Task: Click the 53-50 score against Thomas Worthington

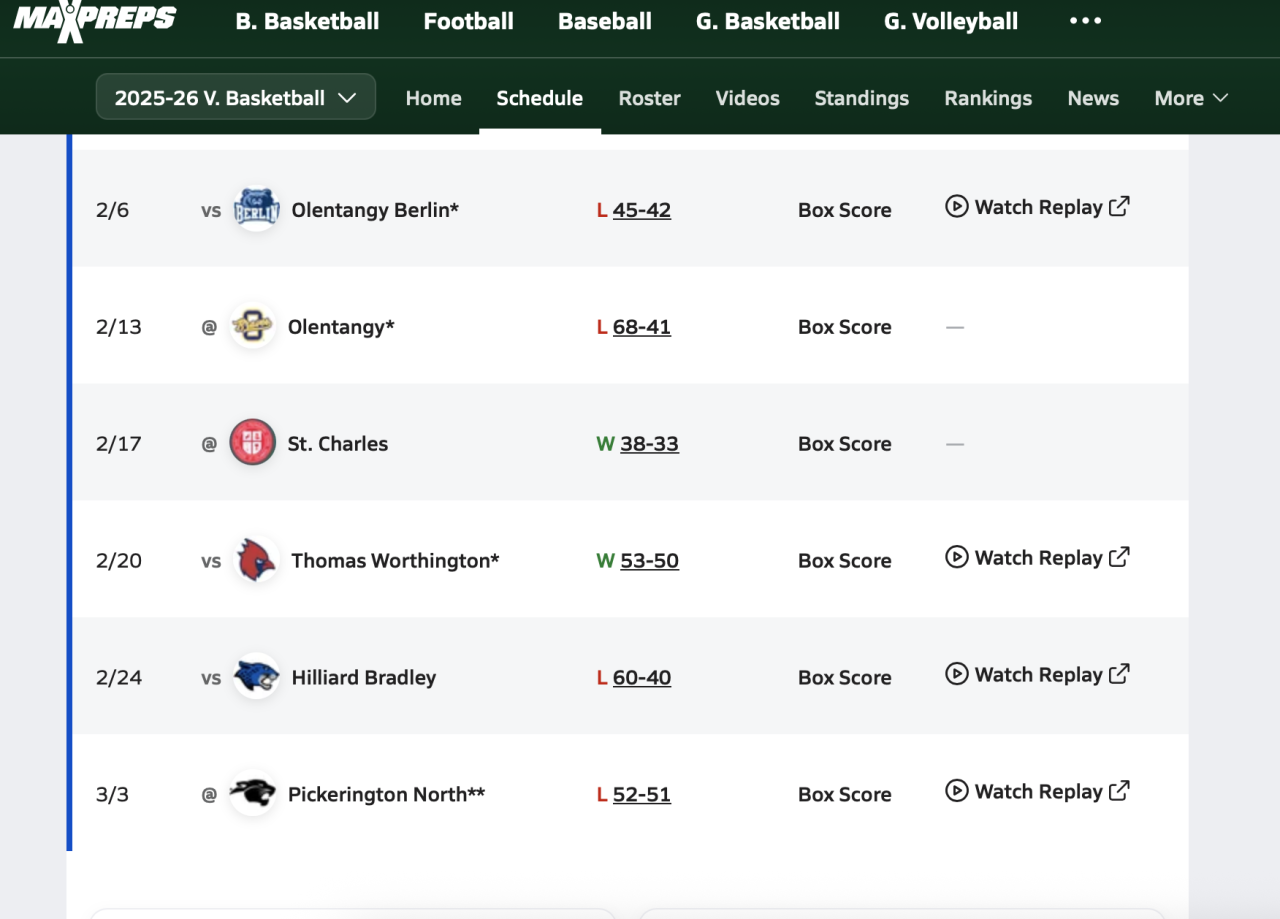Action: click(x=649, y=561)
